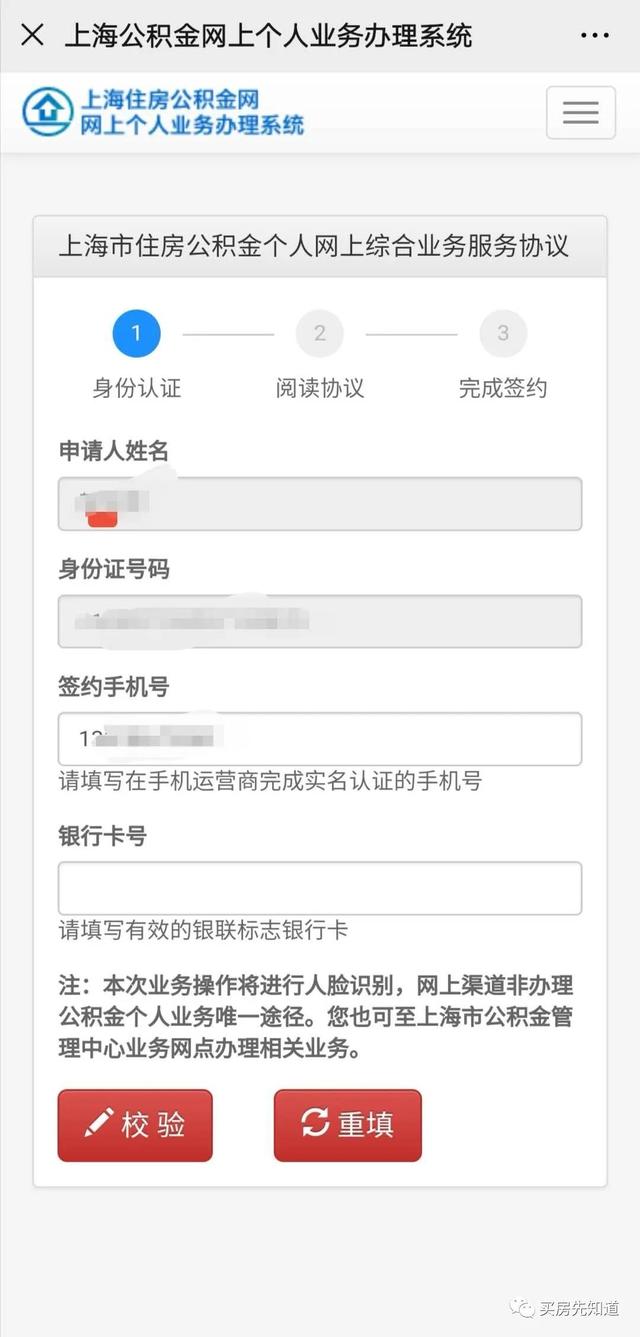The width and height of the screenshot is (640, 1337).
Task: Close the page with the X icon
Action: [32, 36]
